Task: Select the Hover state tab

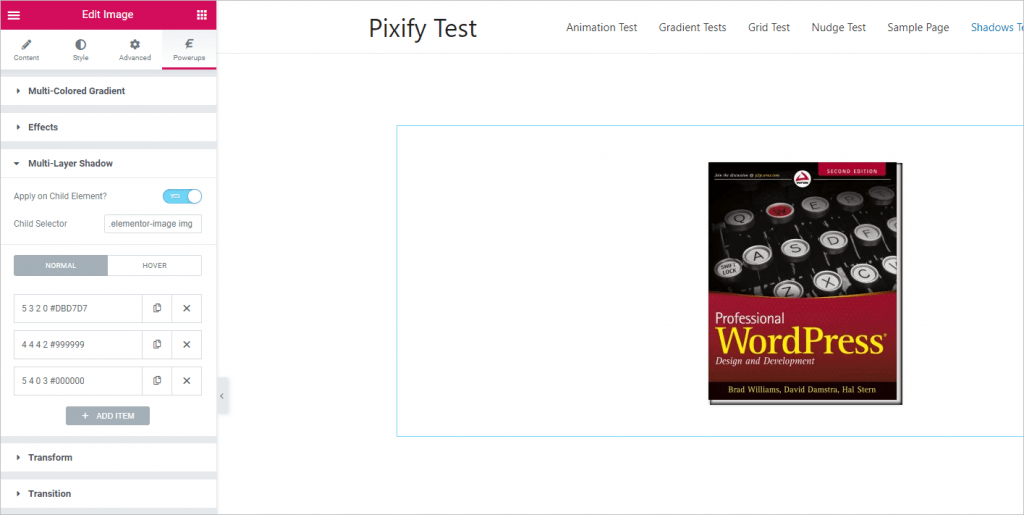Action: coord(155,266)
